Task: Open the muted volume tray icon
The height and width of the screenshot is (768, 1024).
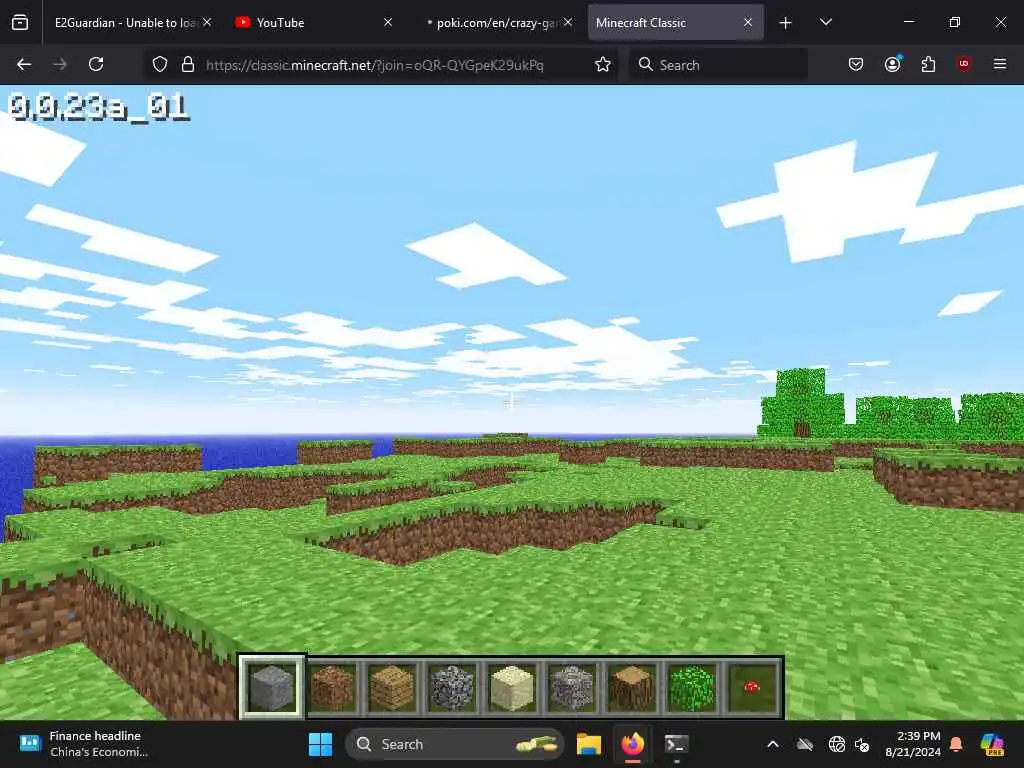Action: (863, 744)
